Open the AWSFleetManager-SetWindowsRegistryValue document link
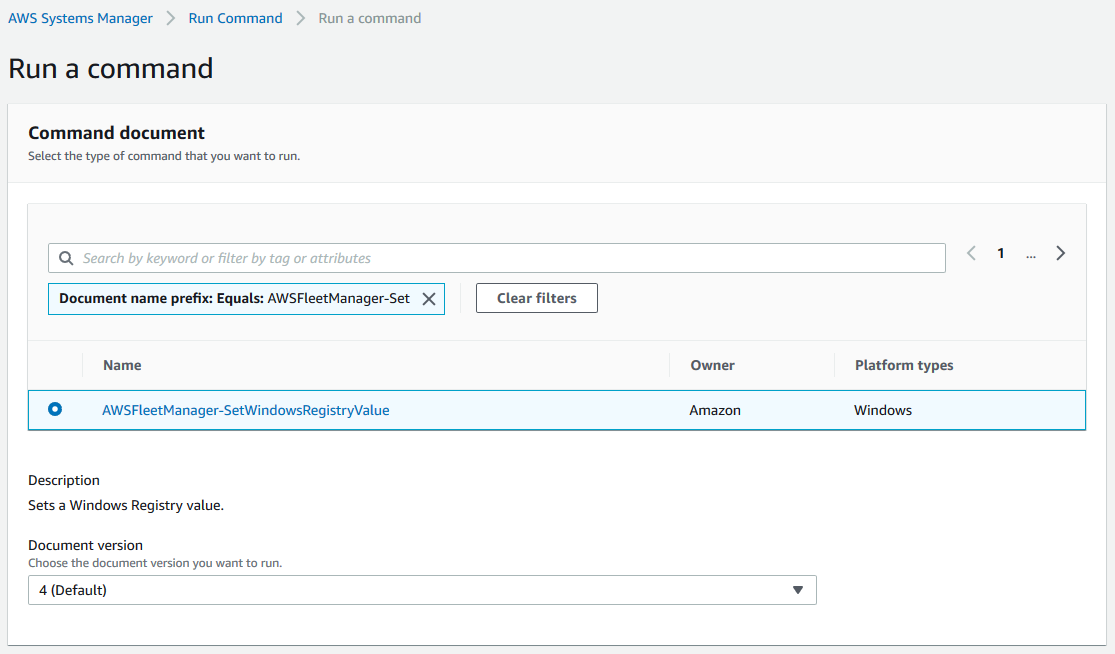 (x=245, y=410)
